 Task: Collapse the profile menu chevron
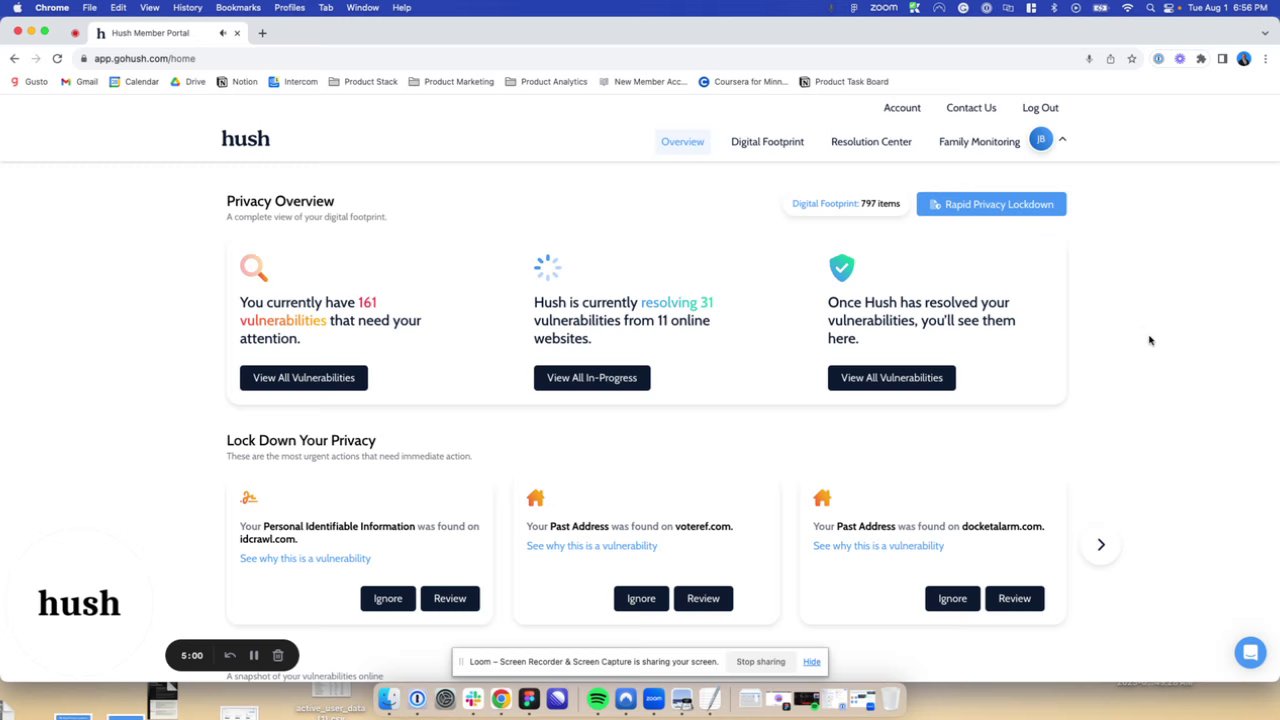point(1063,140)
